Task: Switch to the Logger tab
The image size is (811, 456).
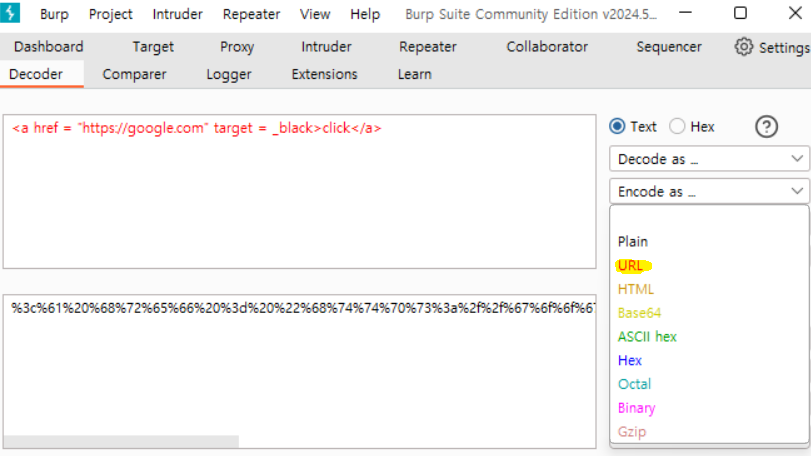Action: click(x=229, y=74)
